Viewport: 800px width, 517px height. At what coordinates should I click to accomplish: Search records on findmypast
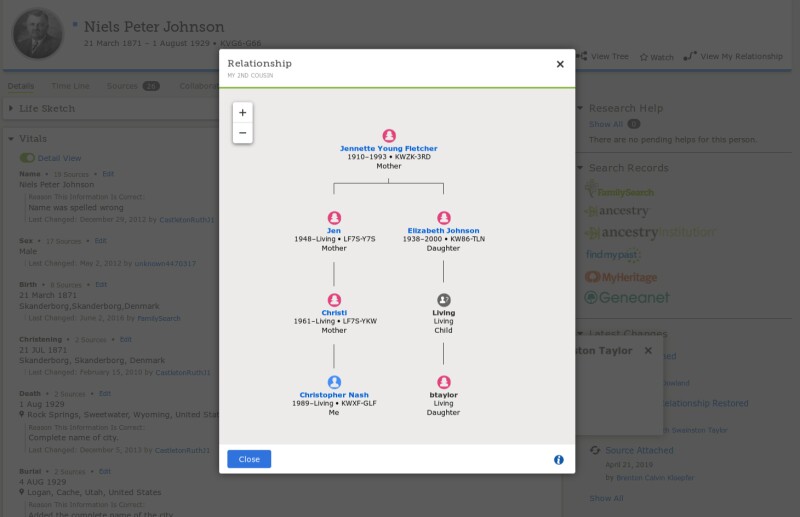pos(613,255)
